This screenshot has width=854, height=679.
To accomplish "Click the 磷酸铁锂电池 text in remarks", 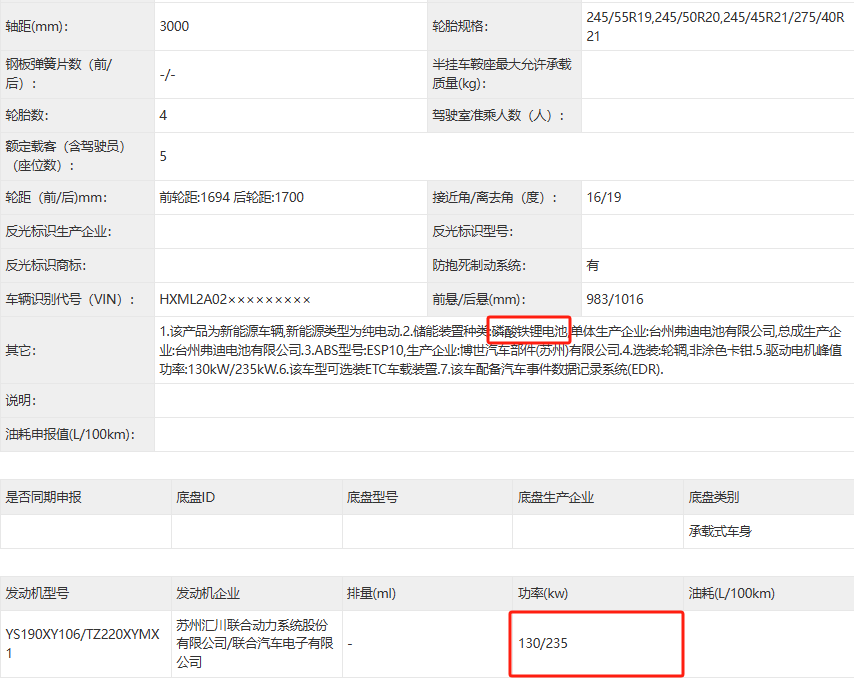I will pyautogui.click(x=529, y=331).
